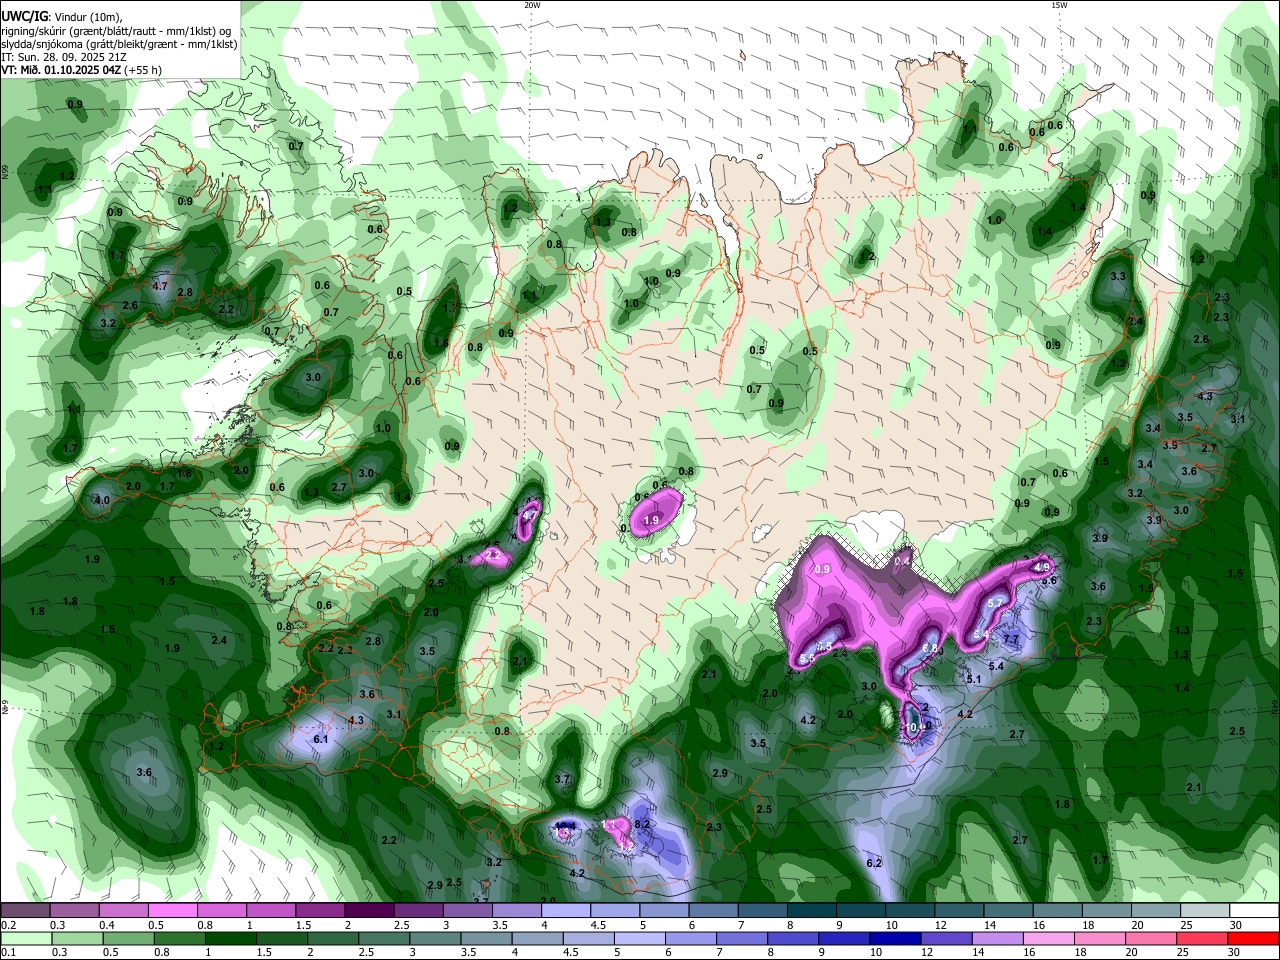The width and height of the screenshot is (1280, 960).
Task: Select the initialization time 'IT: Sun. 28. 09. 2025 21Z'
Action: [62, 57]
